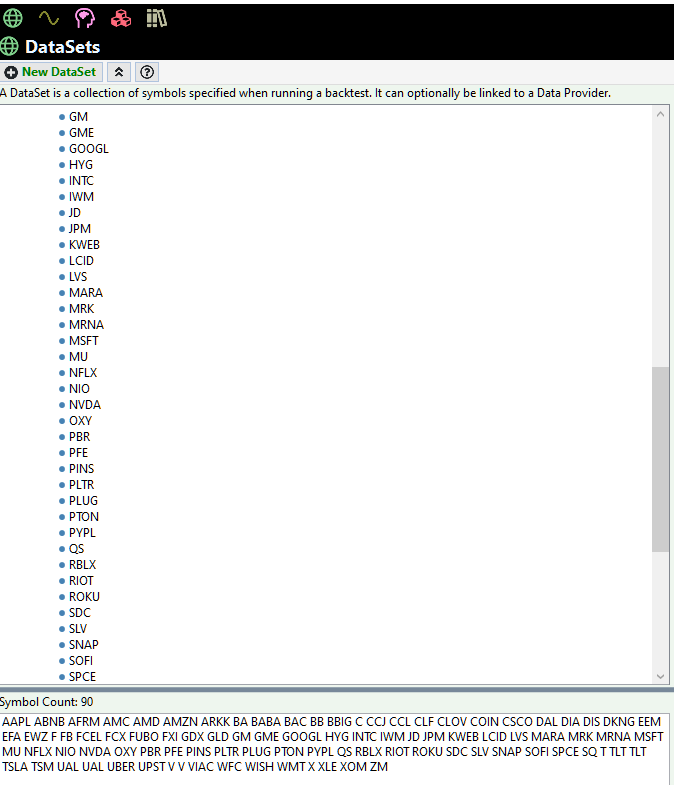Click scrollbar down arrow
This screenshot has width=674, height=785.
(660, 676)
